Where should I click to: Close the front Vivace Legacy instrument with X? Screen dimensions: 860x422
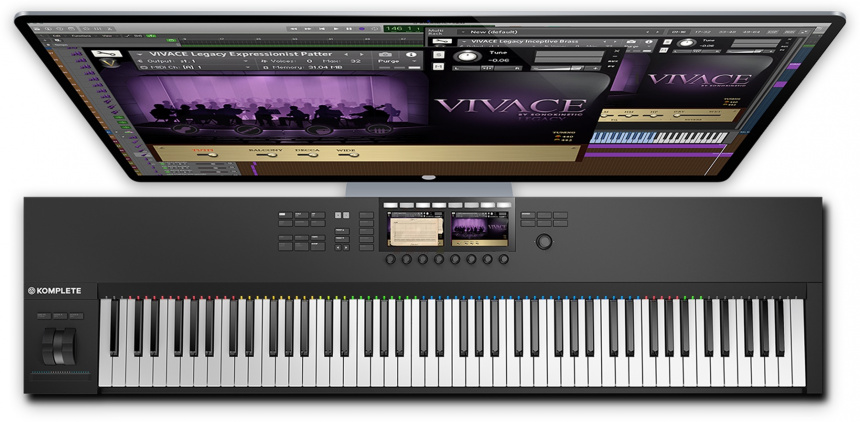617,50
